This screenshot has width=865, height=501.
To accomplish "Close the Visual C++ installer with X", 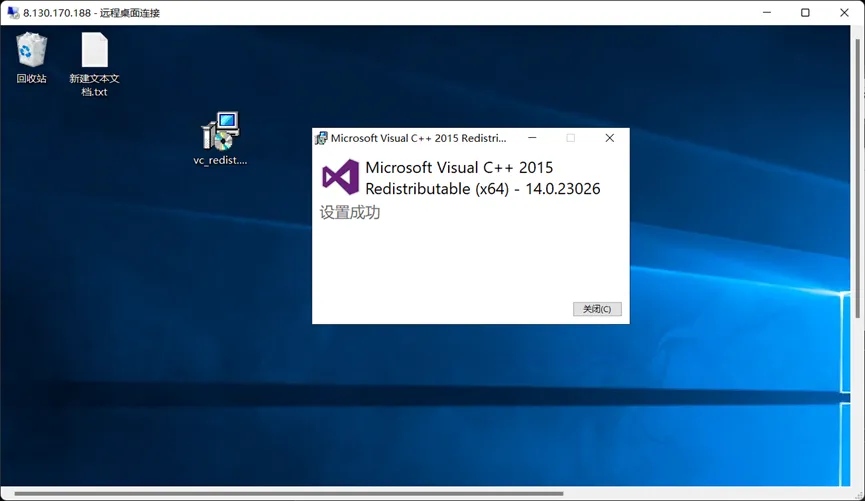I will [610, 138].
